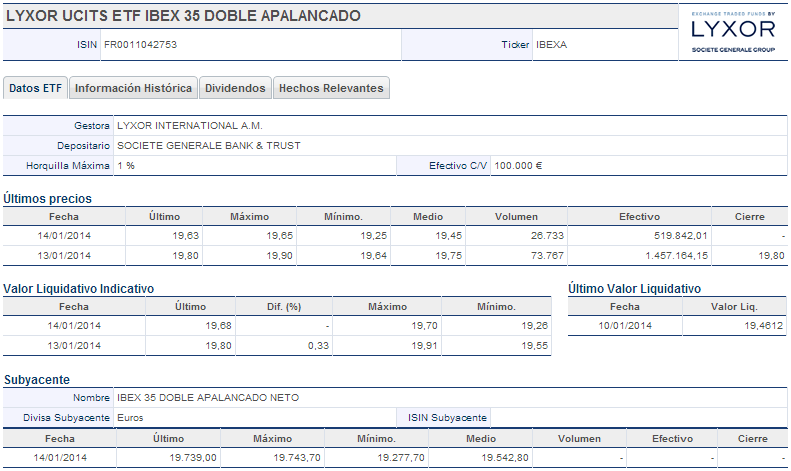
Task: Click the volume value 73.767
Action: (x=547, y=256)
